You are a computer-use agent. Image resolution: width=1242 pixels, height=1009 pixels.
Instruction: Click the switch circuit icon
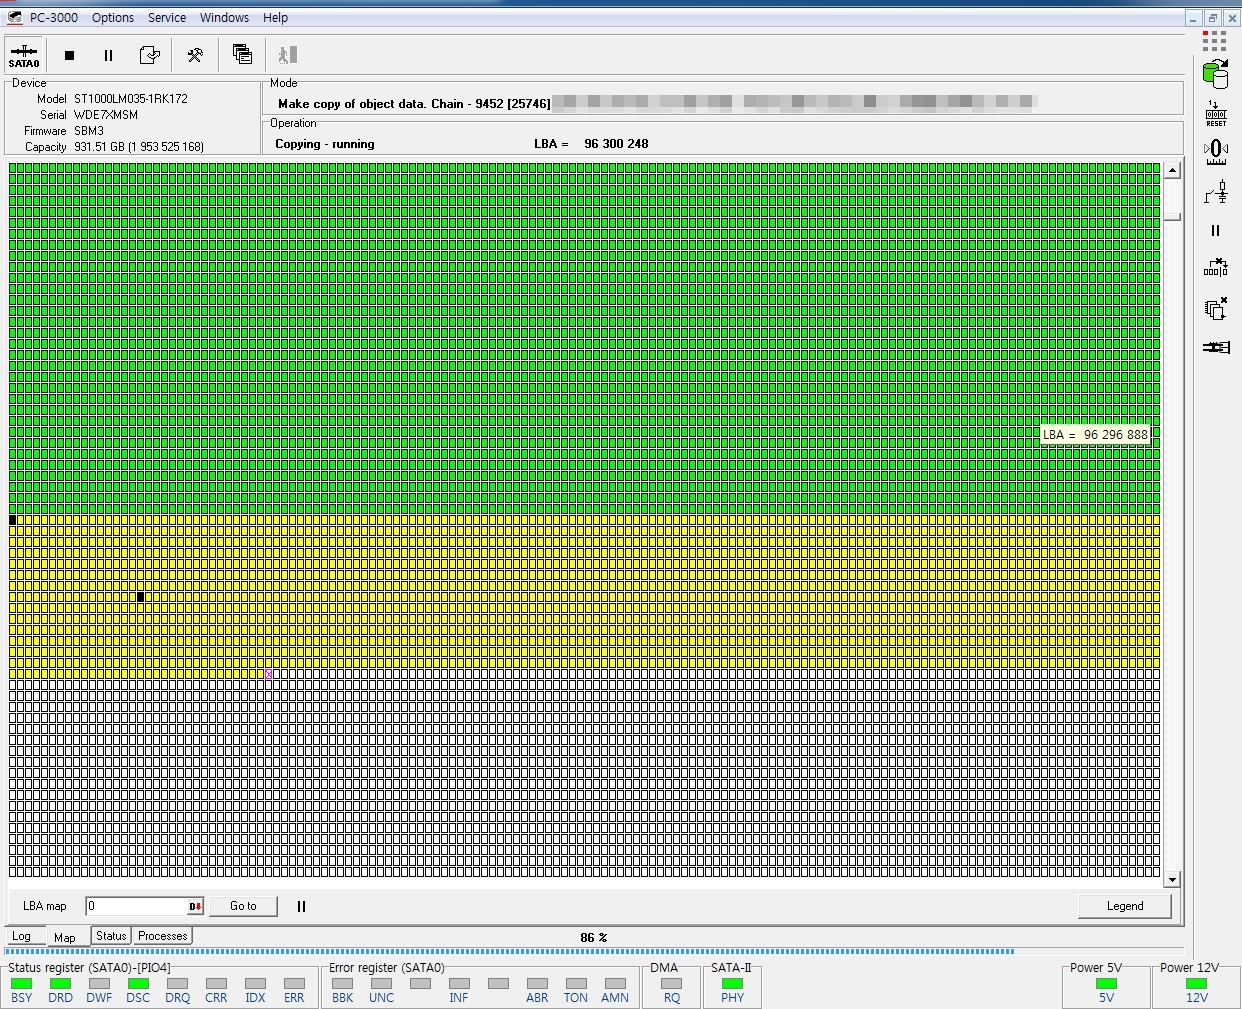tap(1216, 192)
